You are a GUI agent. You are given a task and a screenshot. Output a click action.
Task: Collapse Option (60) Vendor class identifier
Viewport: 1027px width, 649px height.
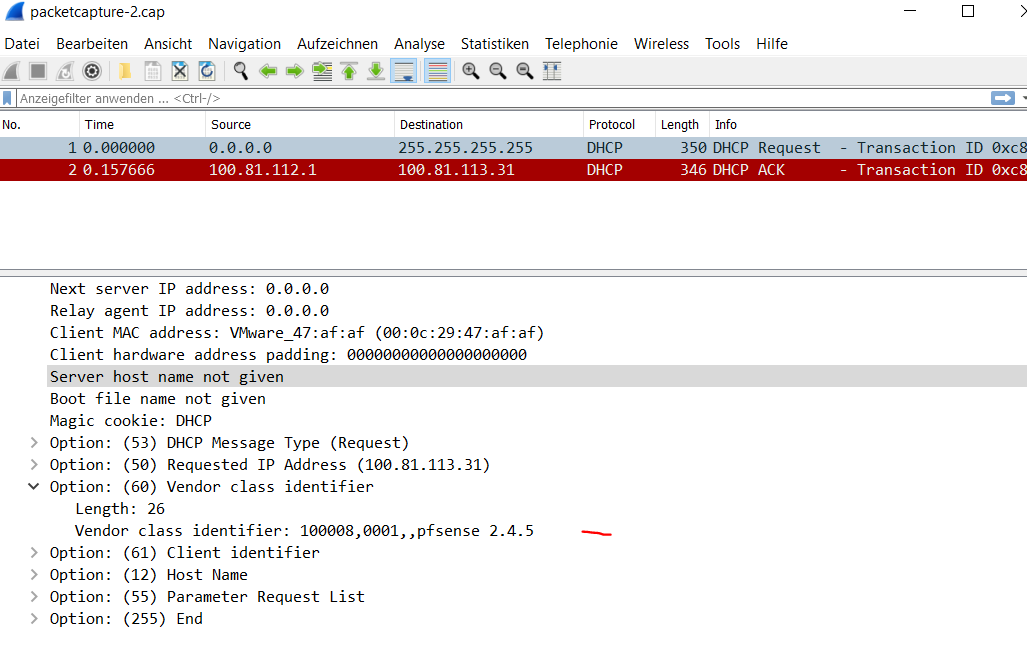coord(35,487)
